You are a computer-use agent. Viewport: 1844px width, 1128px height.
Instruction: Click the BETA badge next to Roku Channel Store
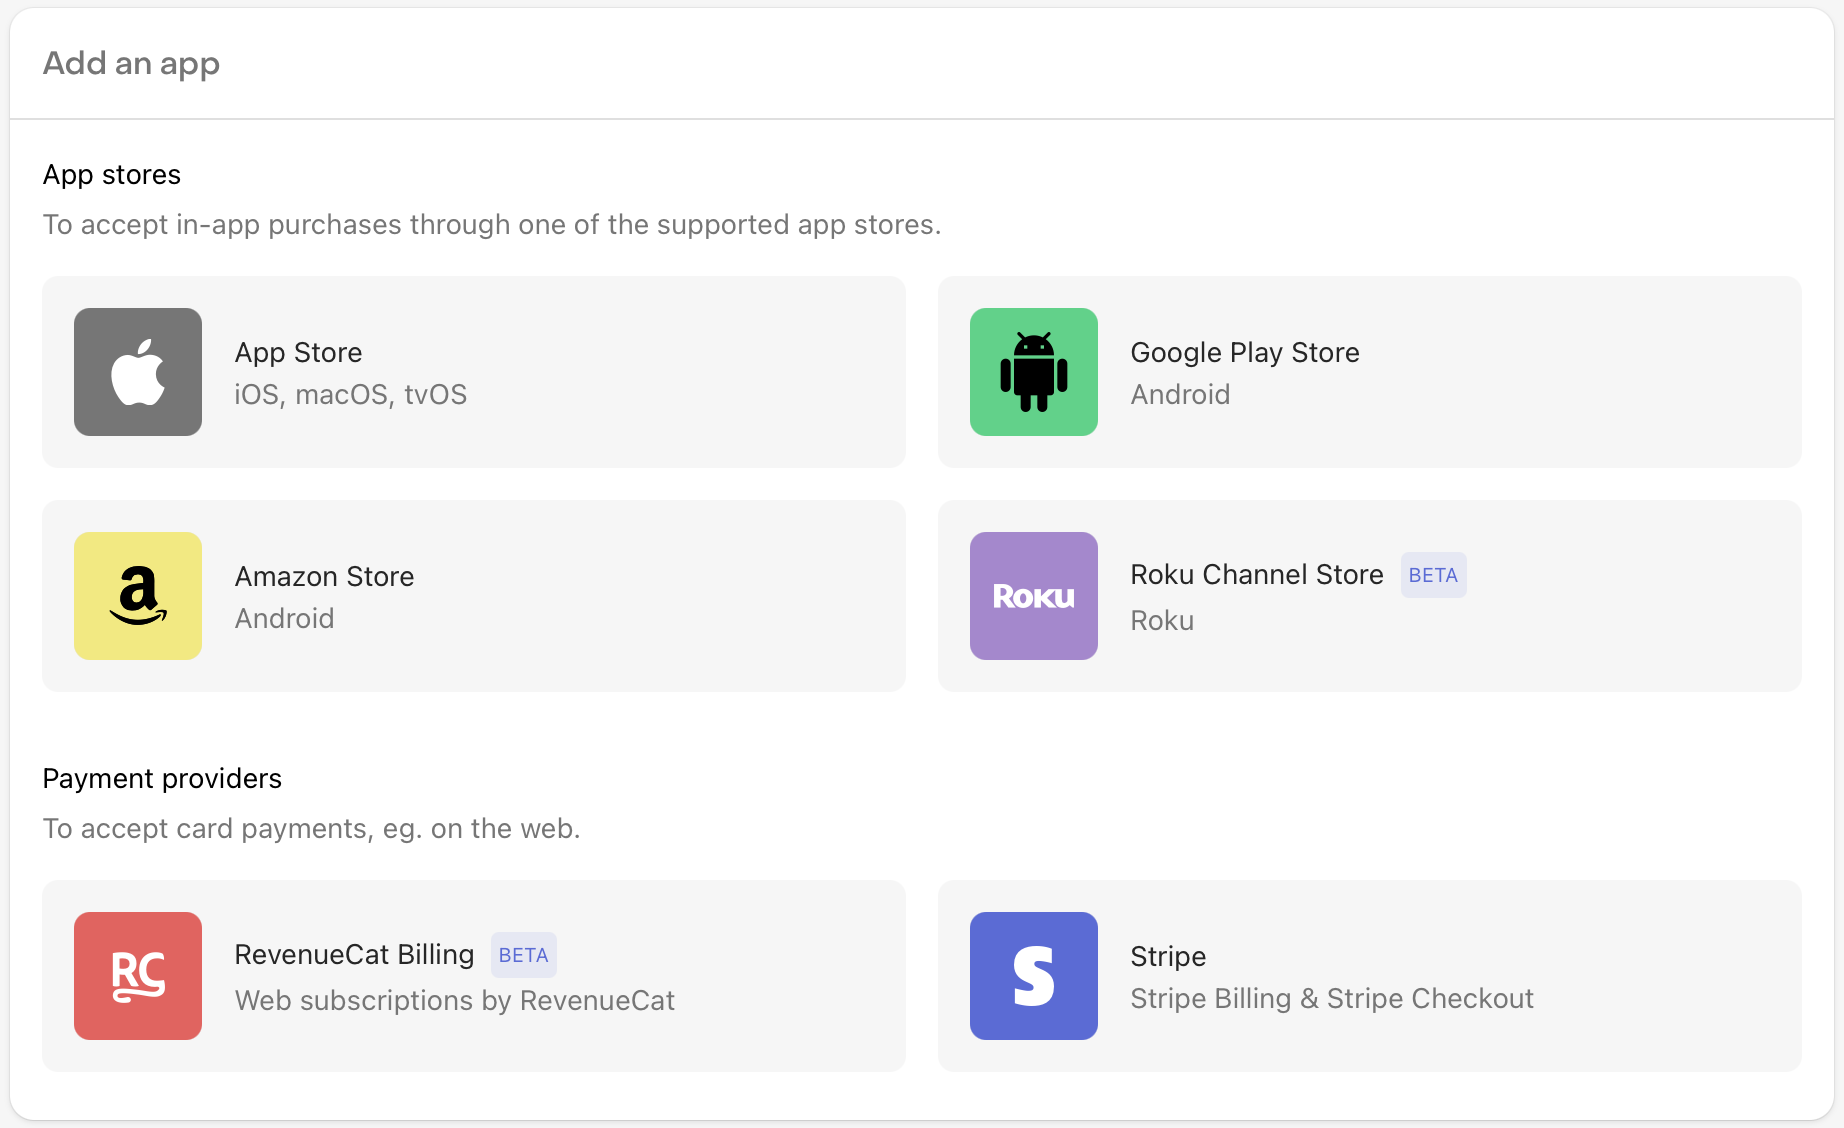1433,575
